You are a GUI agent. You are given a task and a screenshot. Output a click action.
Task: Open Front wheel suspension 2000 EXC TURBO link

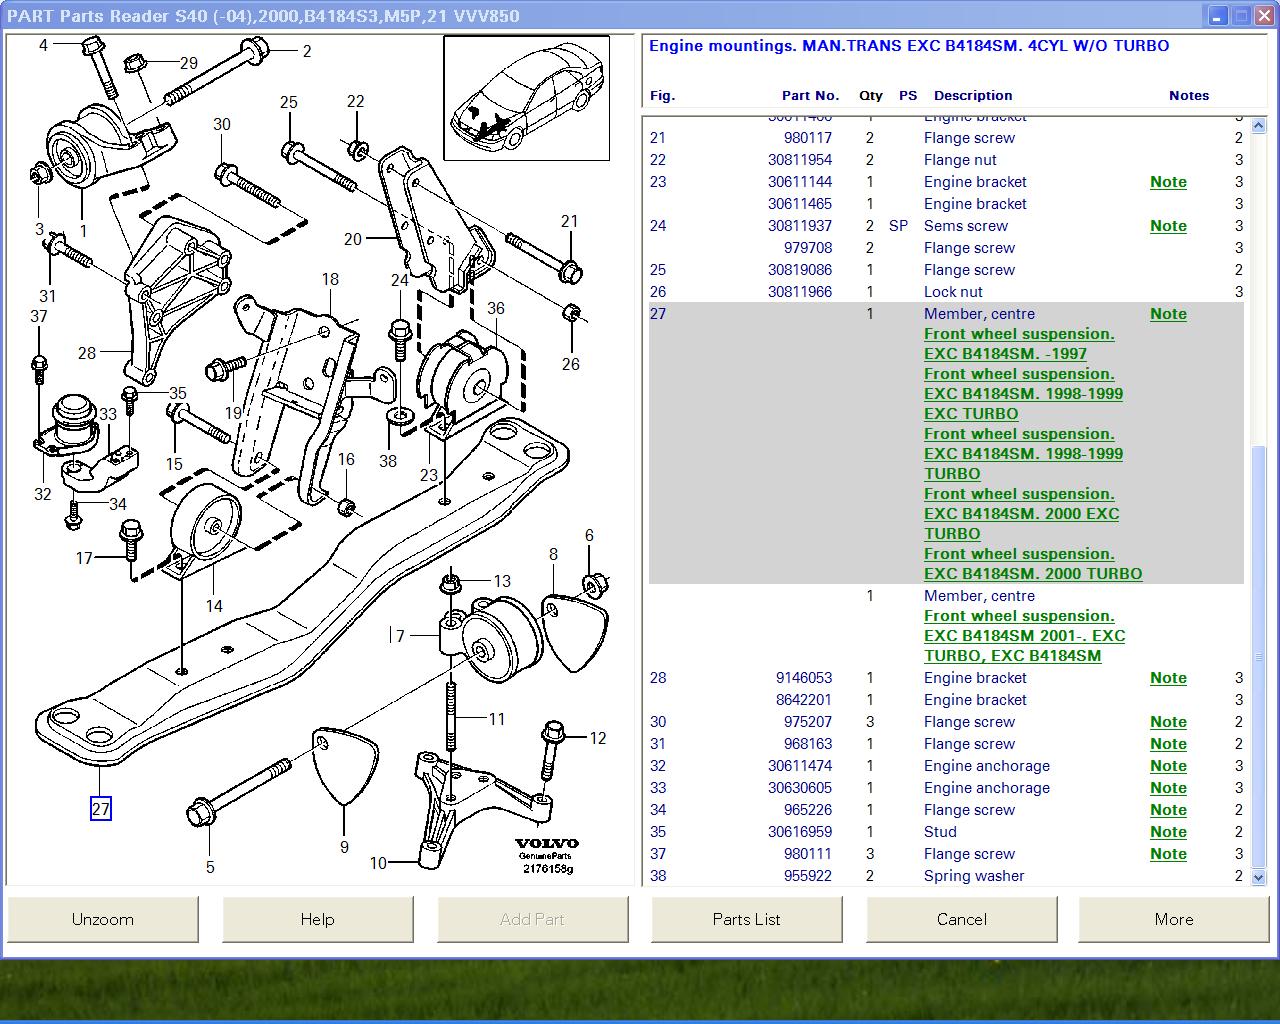[x=1021, y=514]
